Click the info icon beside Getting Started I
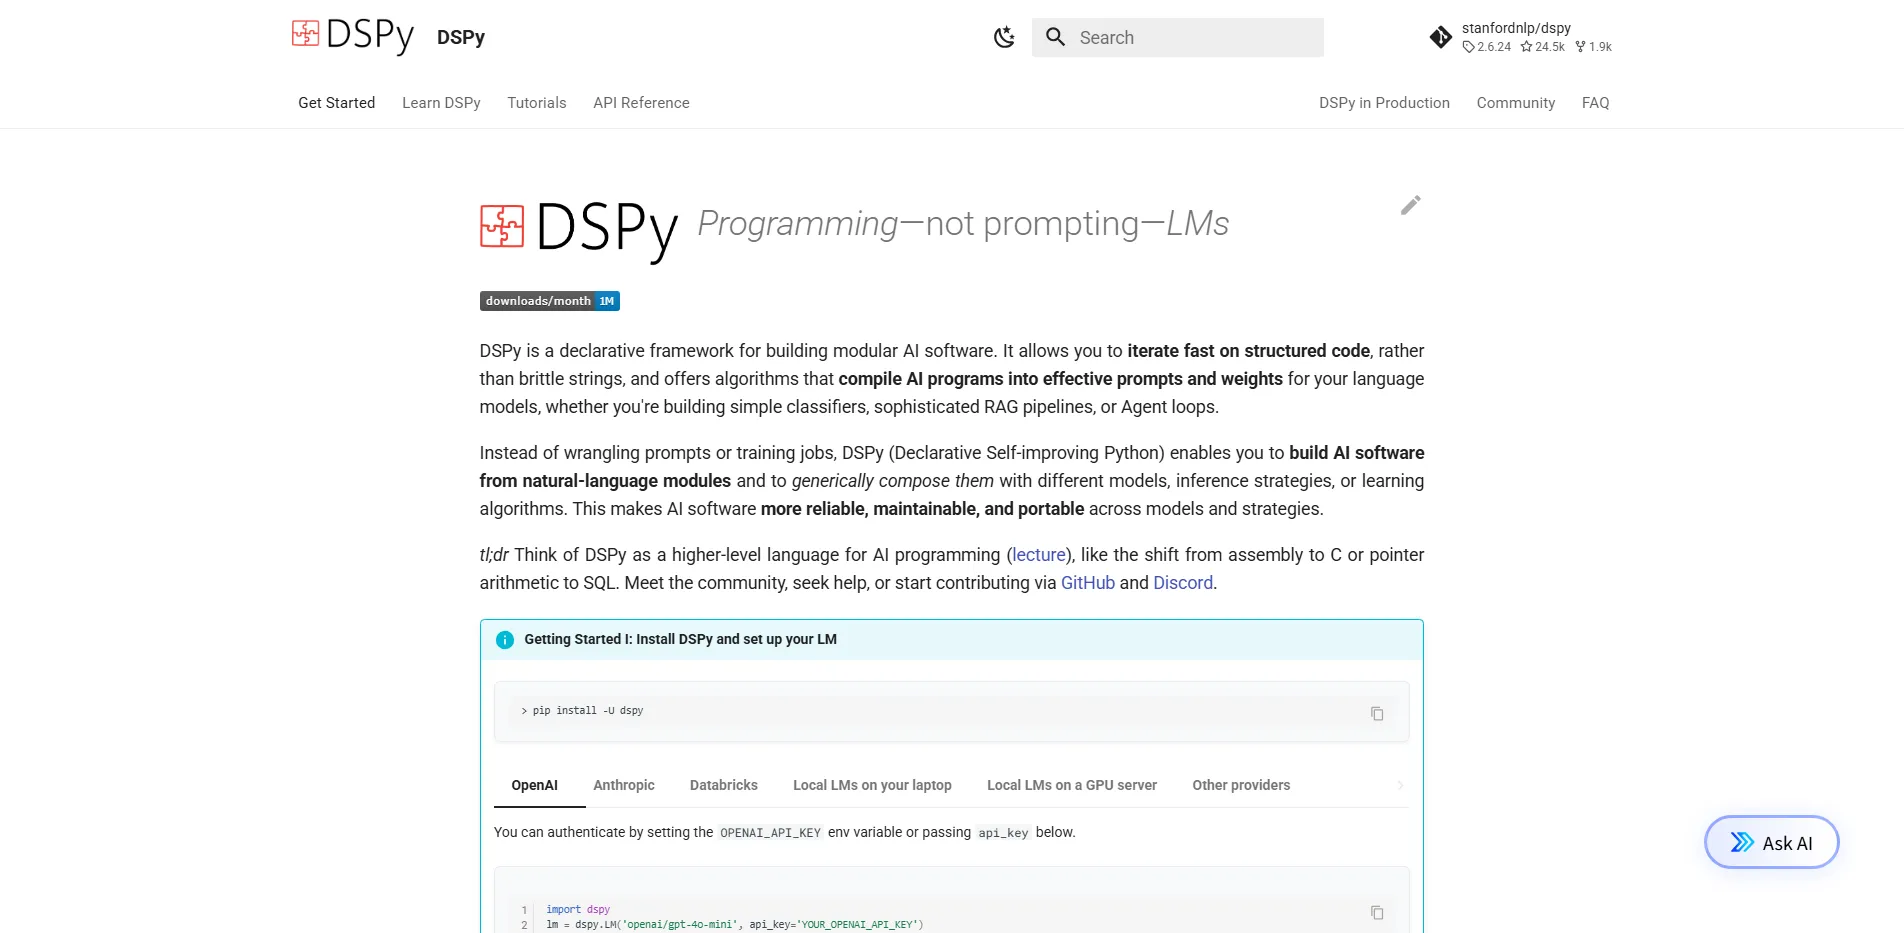Viewport: 1904px width, 933px height. [x=505, y=640]
